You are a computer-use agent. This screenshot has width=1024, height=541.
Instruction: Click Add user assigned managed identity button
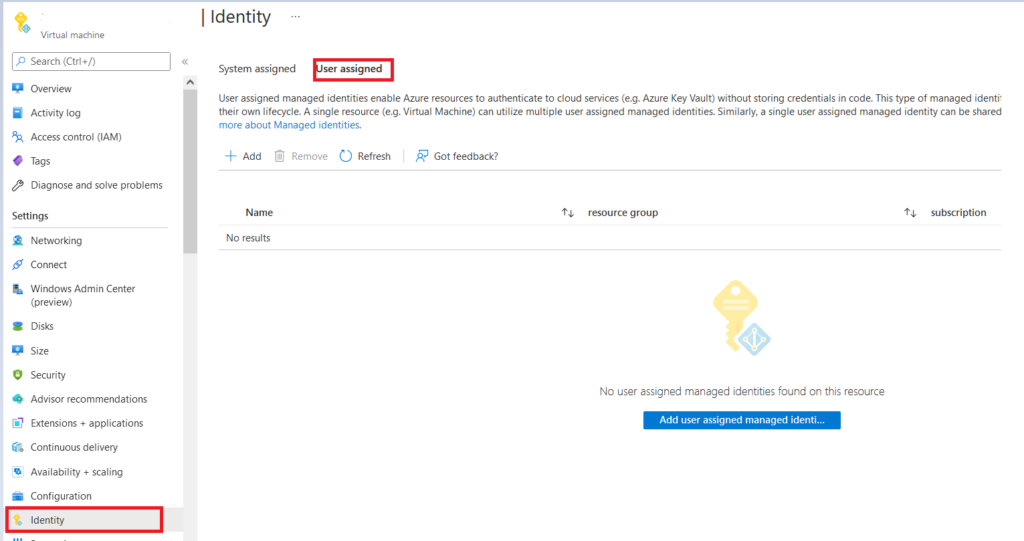(742, 420)
